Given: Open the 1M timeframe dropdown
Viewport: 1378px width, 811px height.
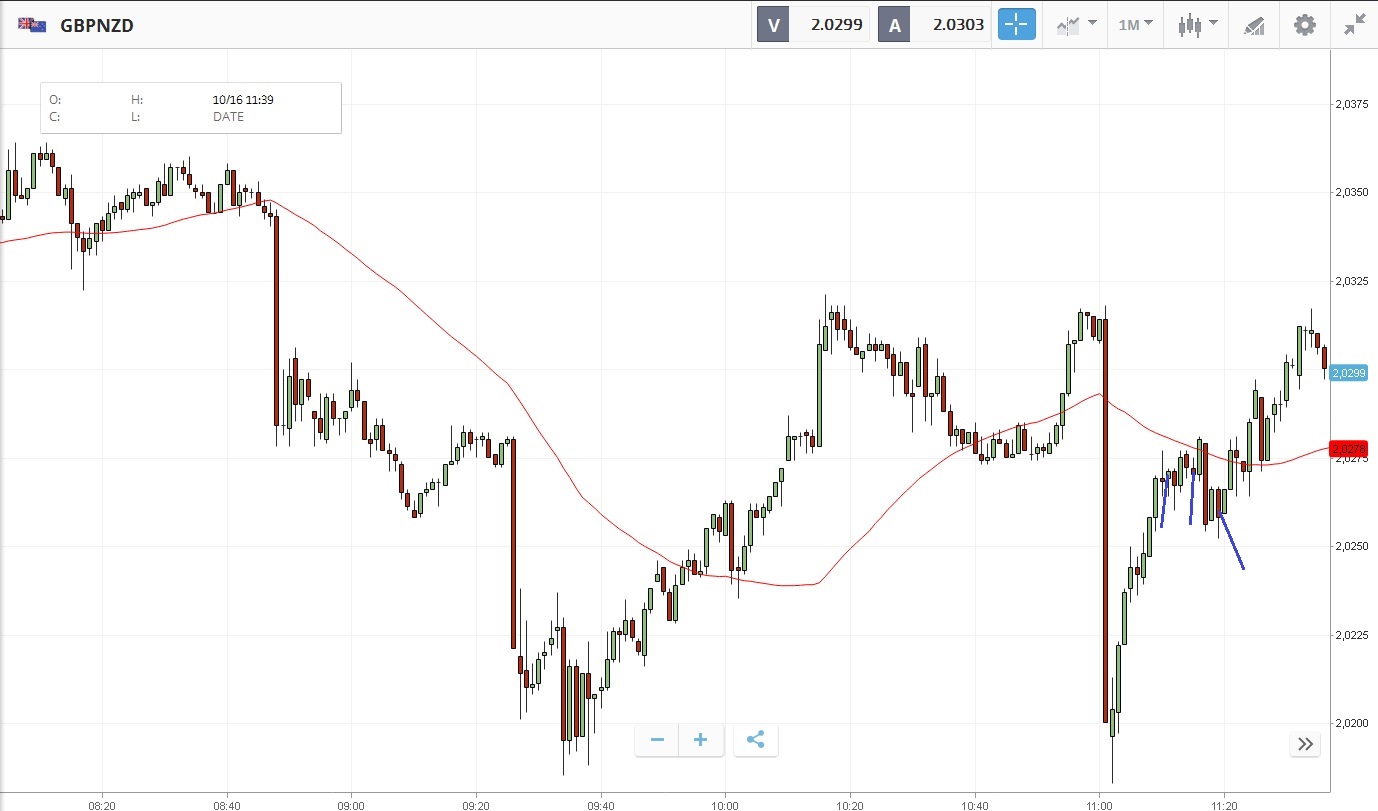Looking at the screenshot, I should coord(1135,25).
